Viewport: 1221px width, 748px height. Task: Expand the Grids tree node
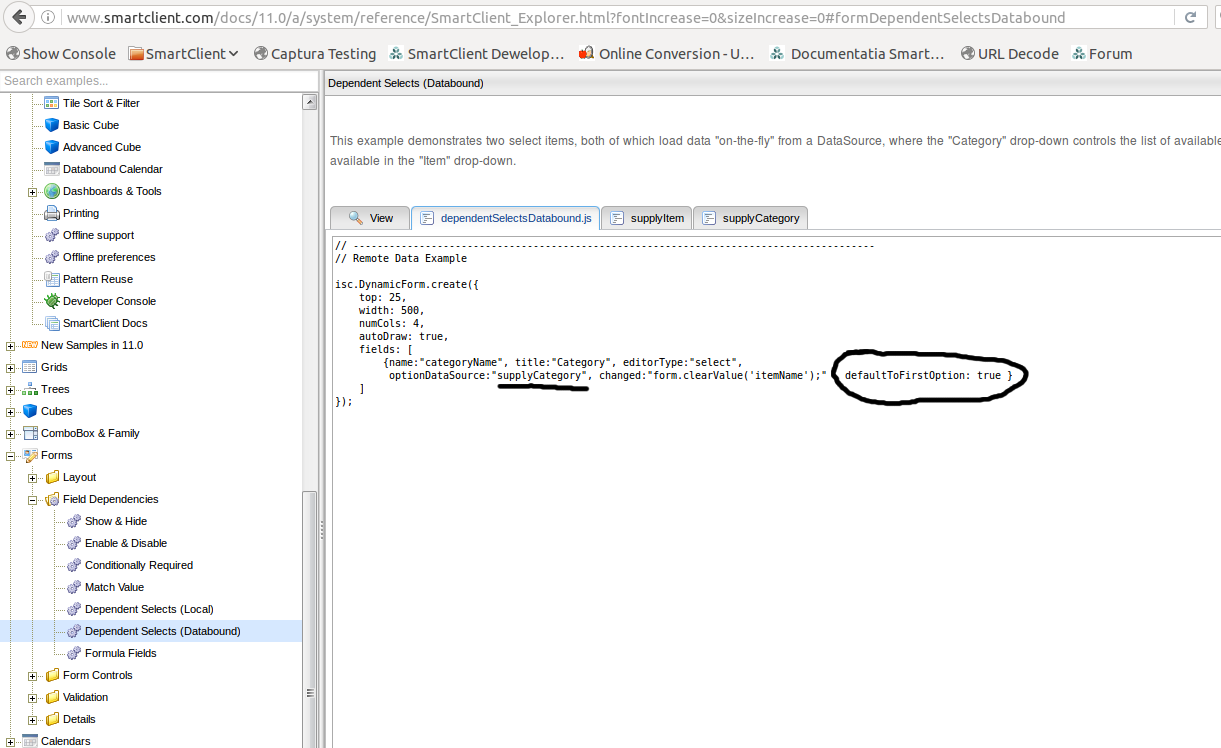tap(11, 367)
